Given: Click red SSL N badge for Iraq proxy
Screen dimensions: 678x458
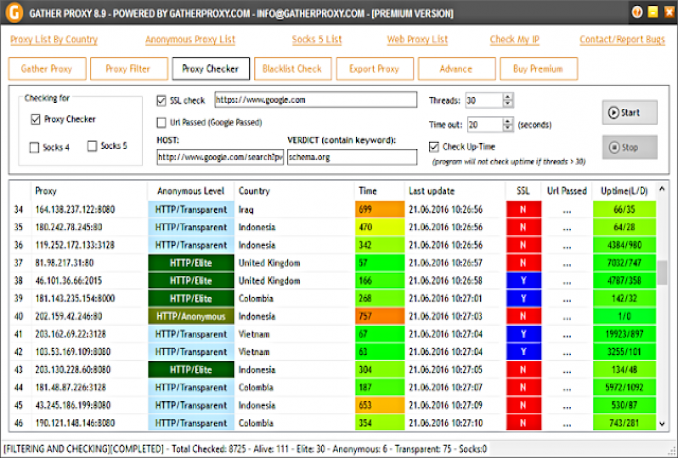Looking at the screenshot, I should click(523, 209).
